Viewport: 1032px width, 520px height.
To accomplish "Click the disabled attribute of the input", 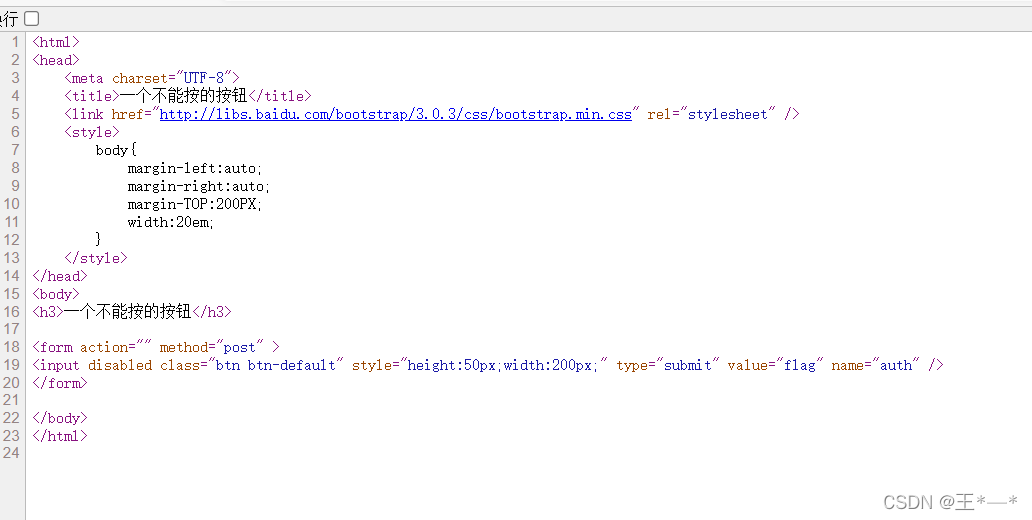I will (x=120, y=365).
